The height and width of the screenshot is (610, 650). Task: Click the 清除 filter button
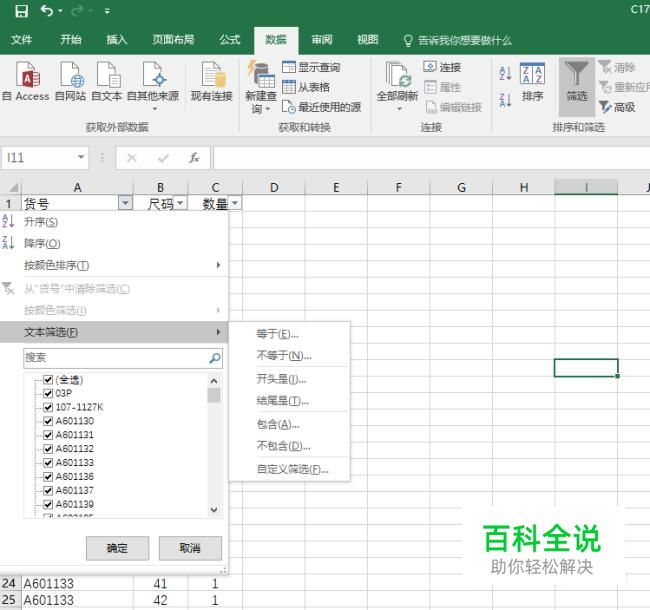[x=617, y=67]
